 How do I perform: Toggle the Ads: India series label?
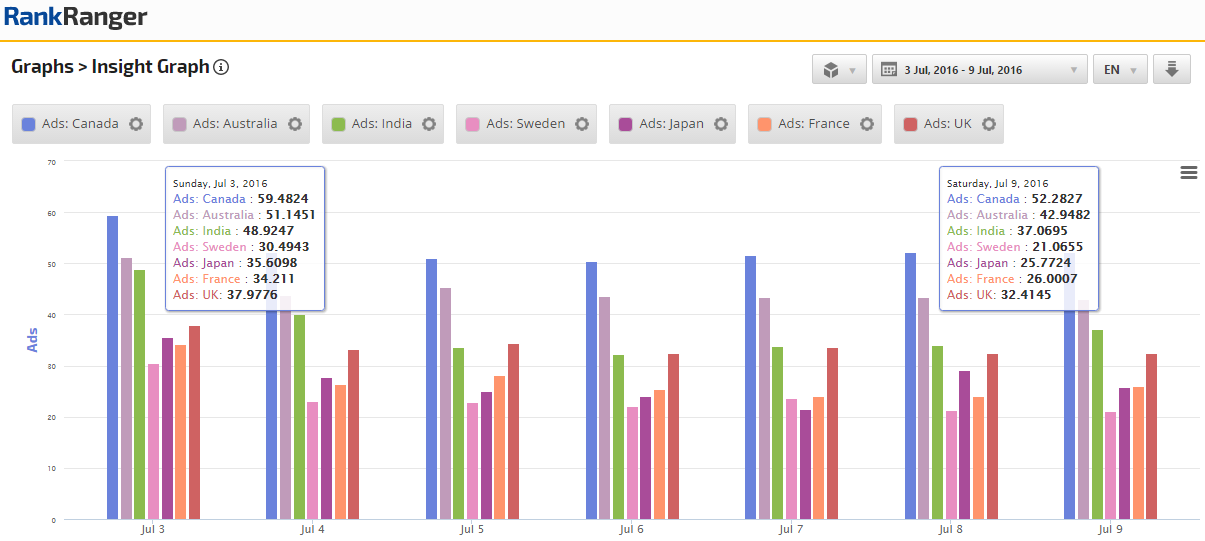tap(382, 124)
